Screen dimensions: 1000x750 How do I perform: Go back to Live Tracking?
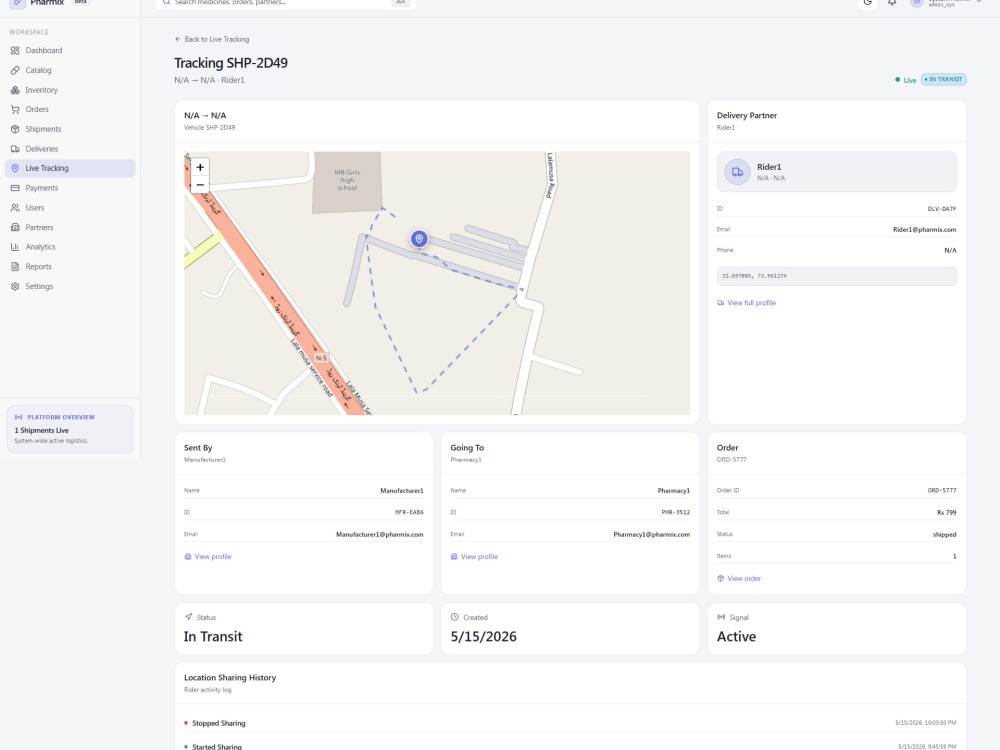coord(212,39)
